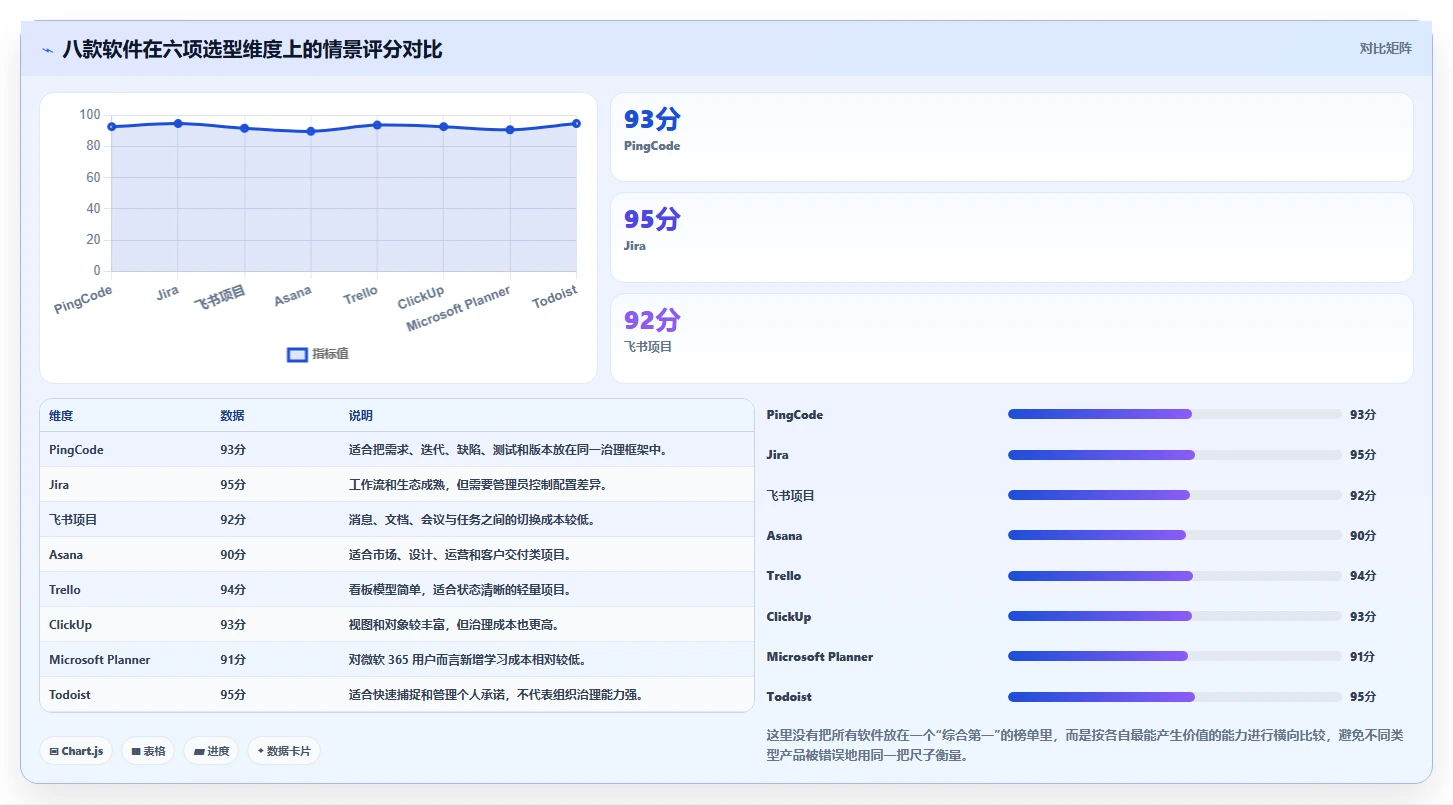The height and width of the screenshot is (805, 1453).
Task: Click the Asana progress bar
Action: (x=1174, y=535)
